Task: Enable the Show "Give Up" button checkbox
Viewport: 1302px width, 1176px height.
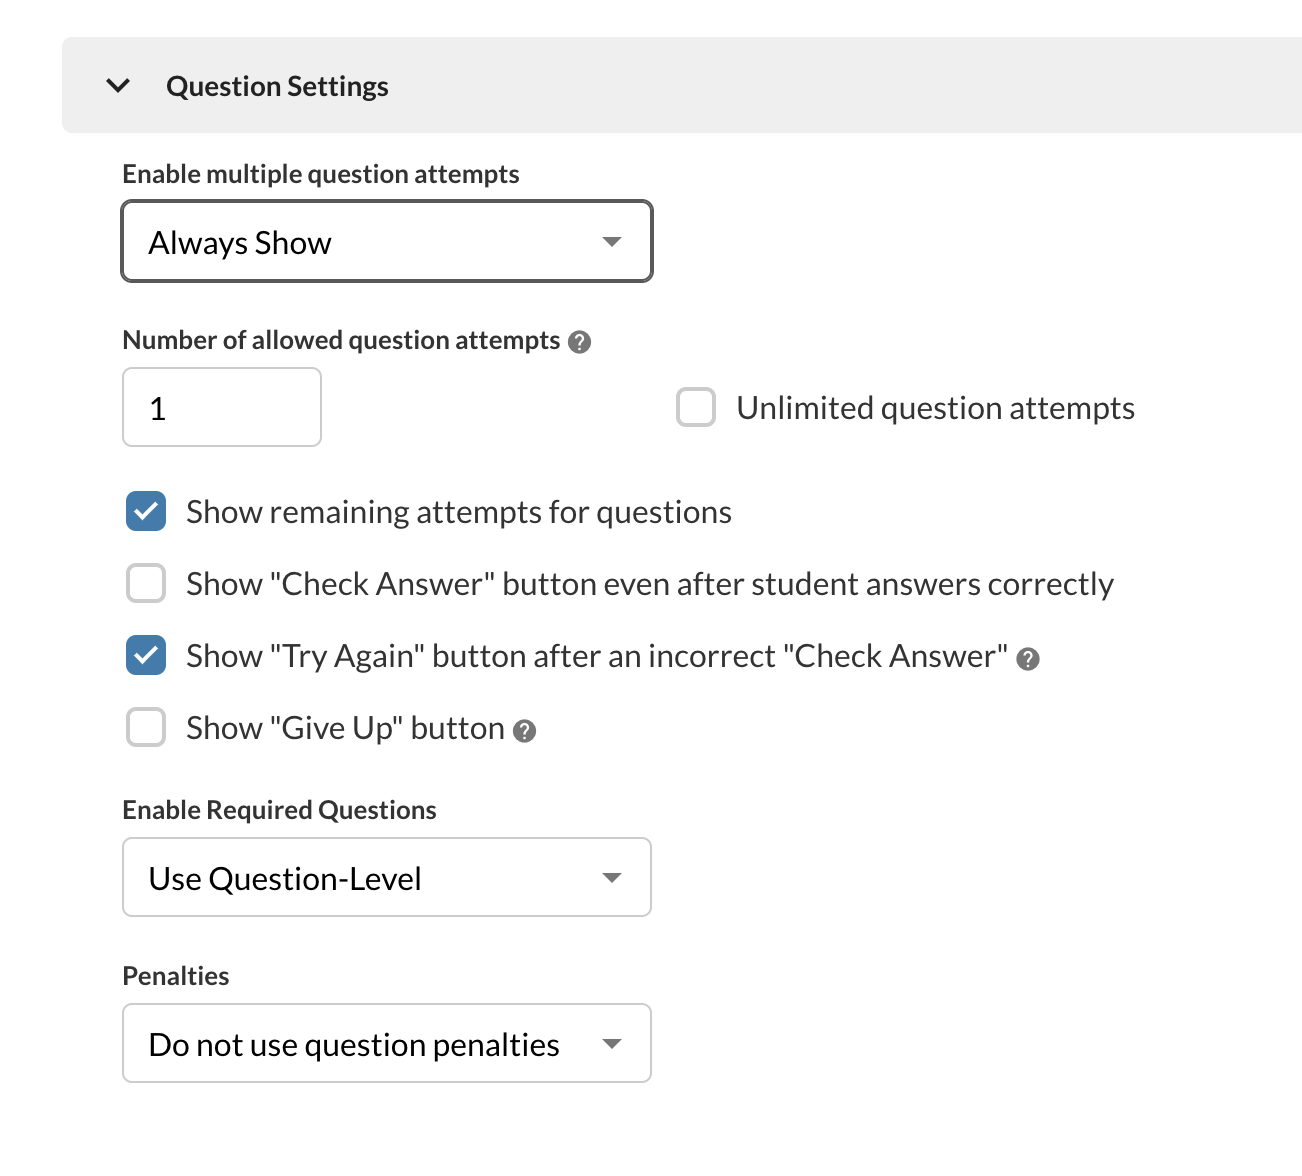Action: pos(146,728)
